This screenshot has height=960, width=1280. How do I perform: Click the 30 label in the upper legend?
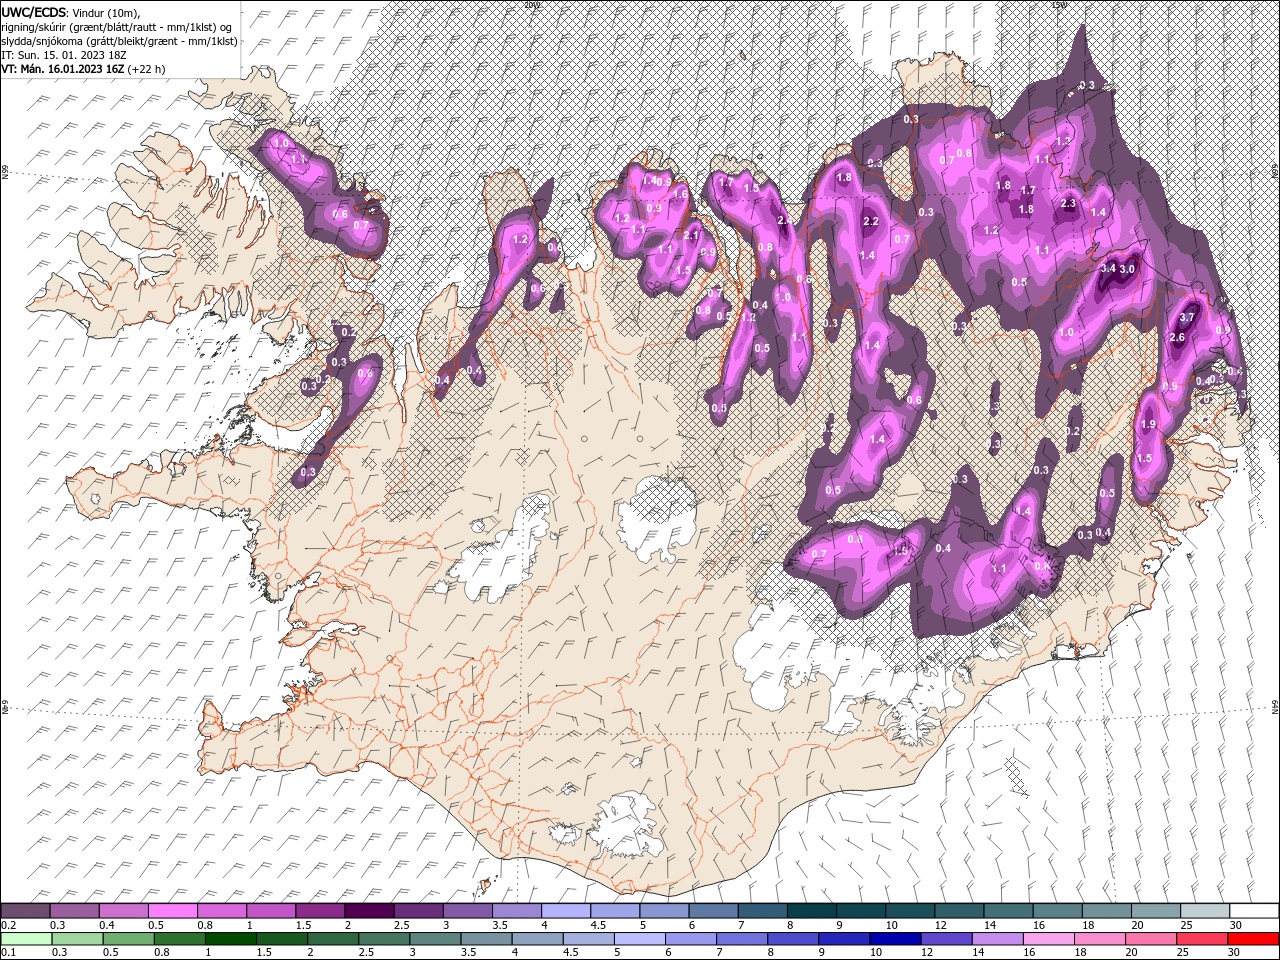click(x=1235, y=925)
